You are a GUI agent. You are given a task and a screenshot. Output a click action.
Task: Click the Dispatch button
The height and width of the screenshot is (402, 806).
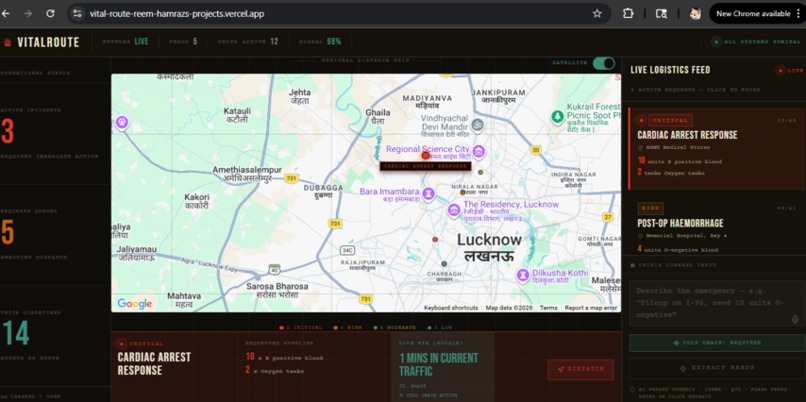pos(580,369)
